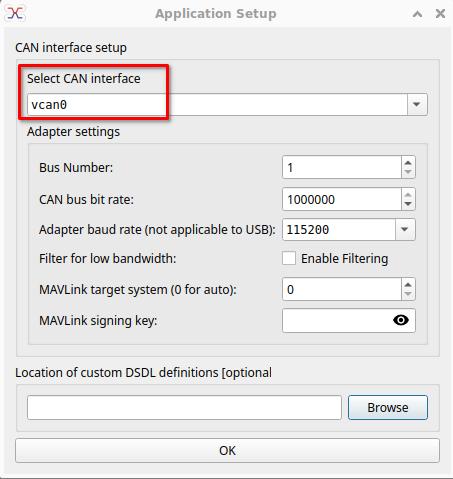Select the vcan0 CAN interface text field
Viewport: 453px width, 479px height.
click(x=217, y=104)
